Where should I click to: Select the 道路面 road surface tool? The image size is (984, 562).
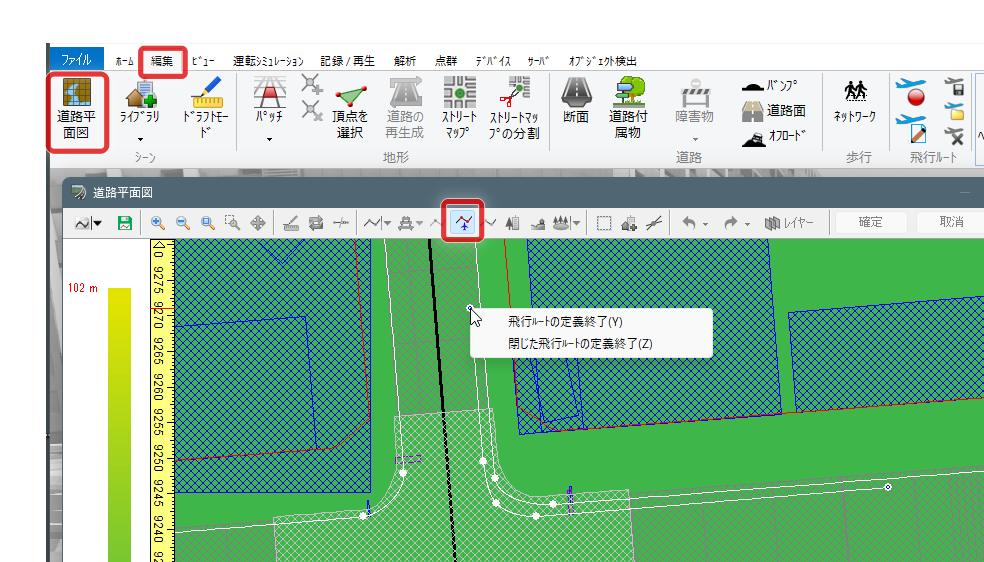pyautogui.click(x=774, y=111)
